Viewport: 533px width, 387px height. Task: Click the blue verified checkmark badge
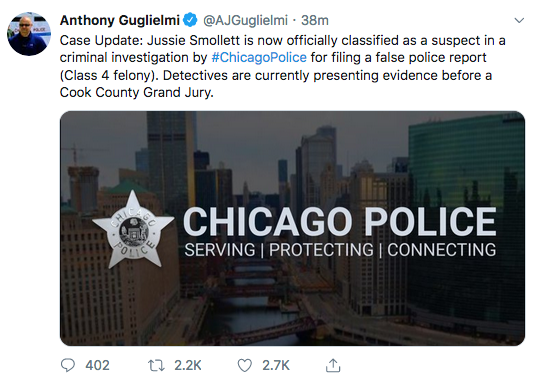pyautogui.click(x=190, y=20)
